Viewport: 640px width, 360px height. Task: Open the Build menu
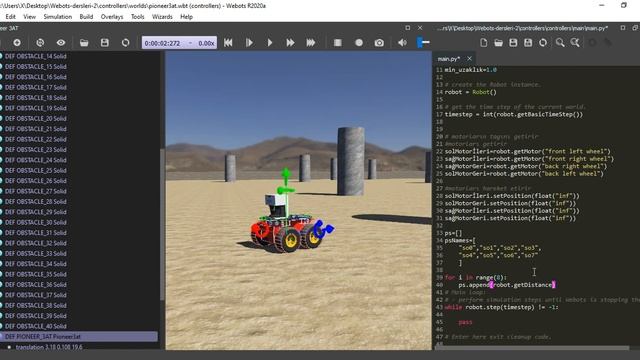[86, 17]
